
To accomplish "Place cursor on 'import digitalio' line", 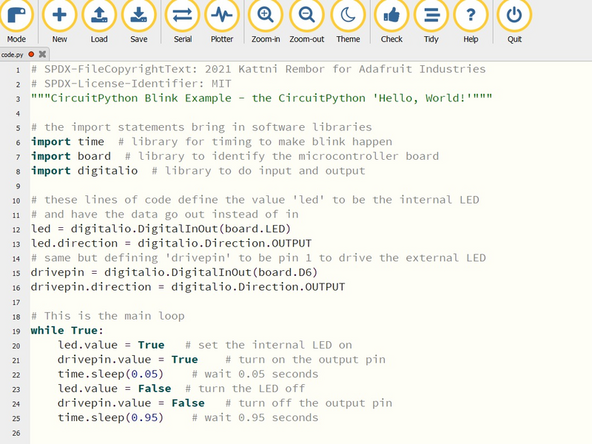I will (x=198, y=171).
